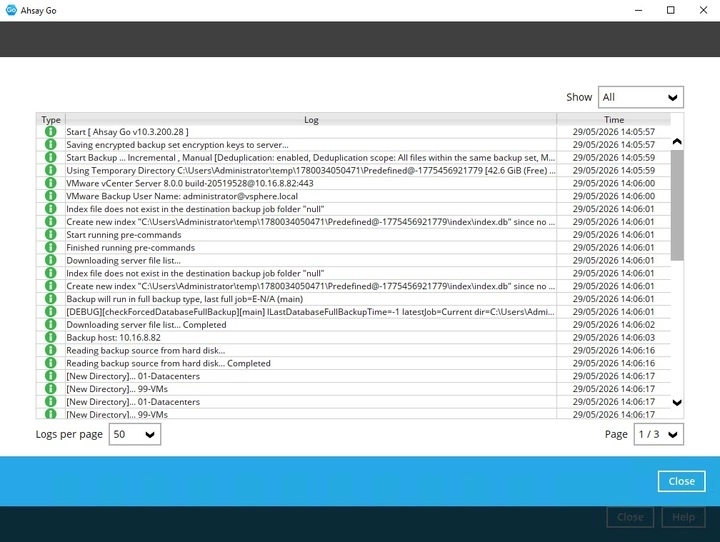
Task: Click the Type column header
Action: (51, 119)
